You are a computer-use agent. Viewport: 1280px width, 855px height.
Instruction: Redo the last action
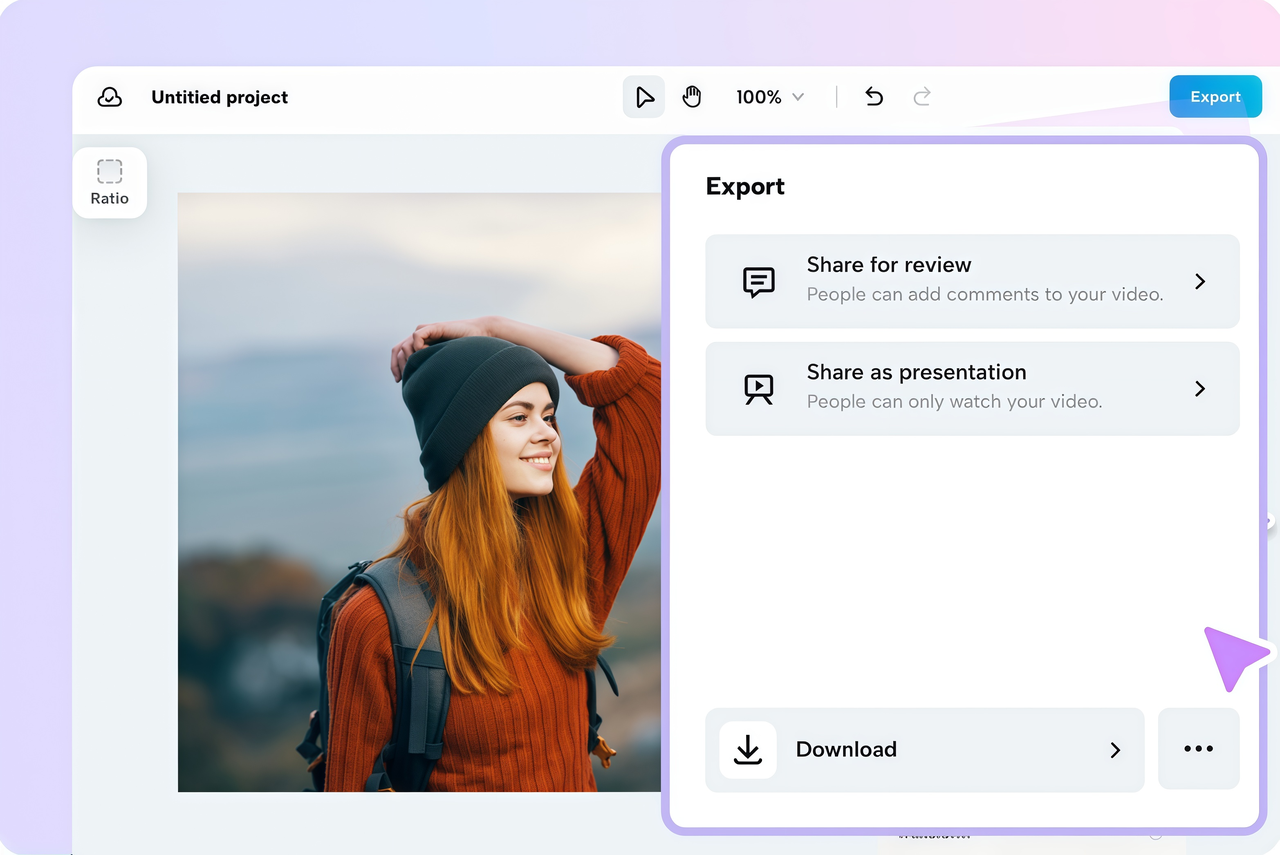click(921, 96)
